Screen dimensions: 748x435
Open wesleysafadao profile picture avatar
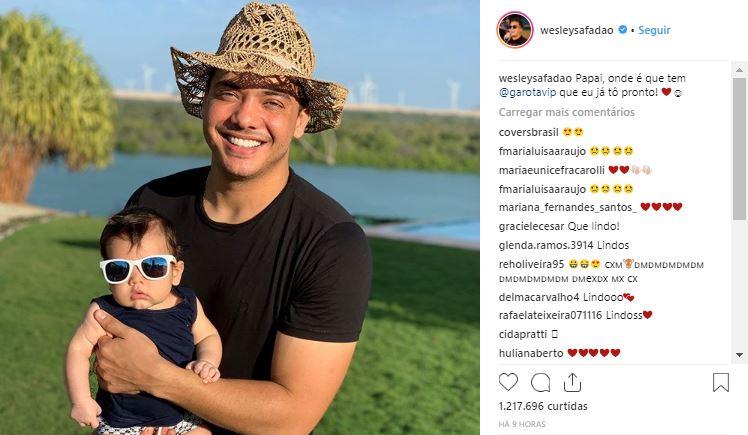click(x=515, y=30)
